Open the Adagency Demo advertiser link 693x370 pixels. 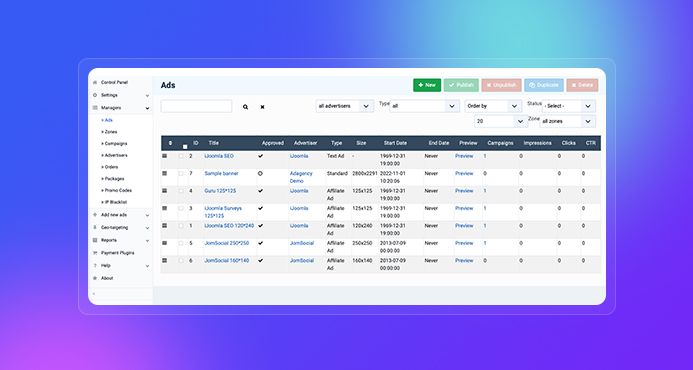pos(301,177)
